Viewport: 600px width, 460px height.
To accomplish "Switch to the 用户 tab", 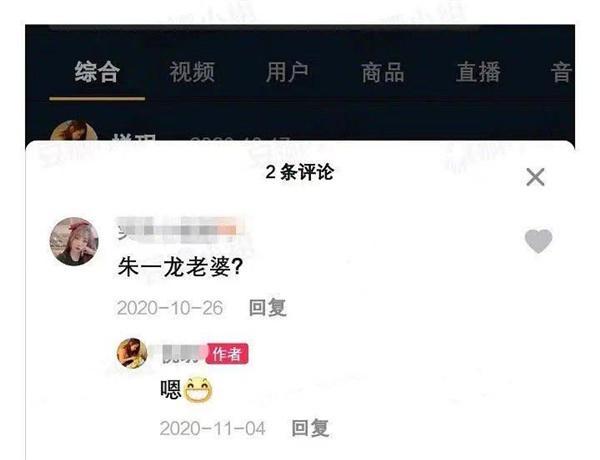I will (287, 72).
